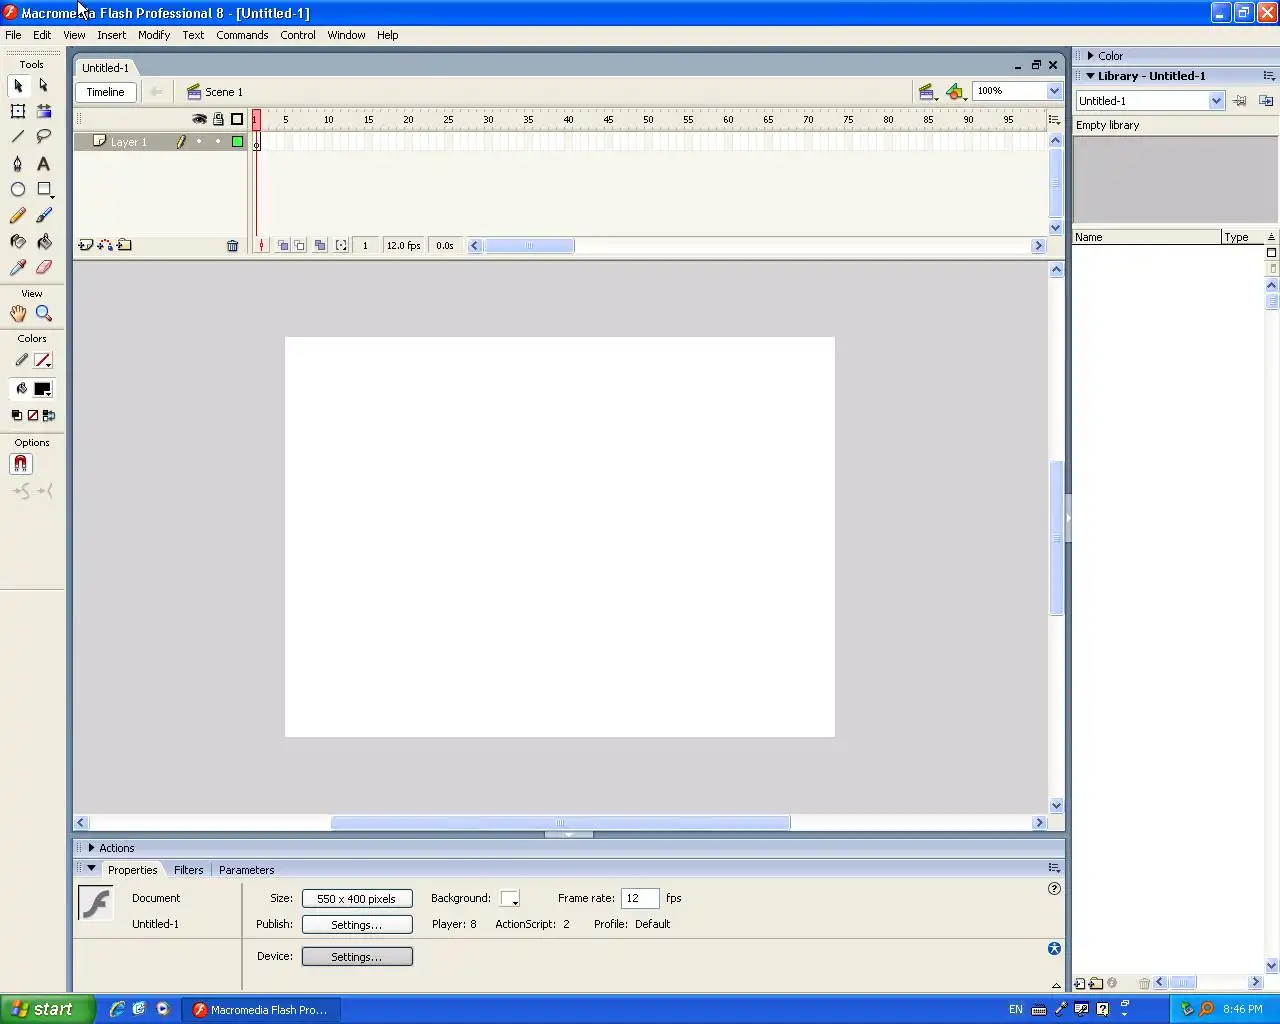
Task: Open the Commands menu
Action: (242, 35)
